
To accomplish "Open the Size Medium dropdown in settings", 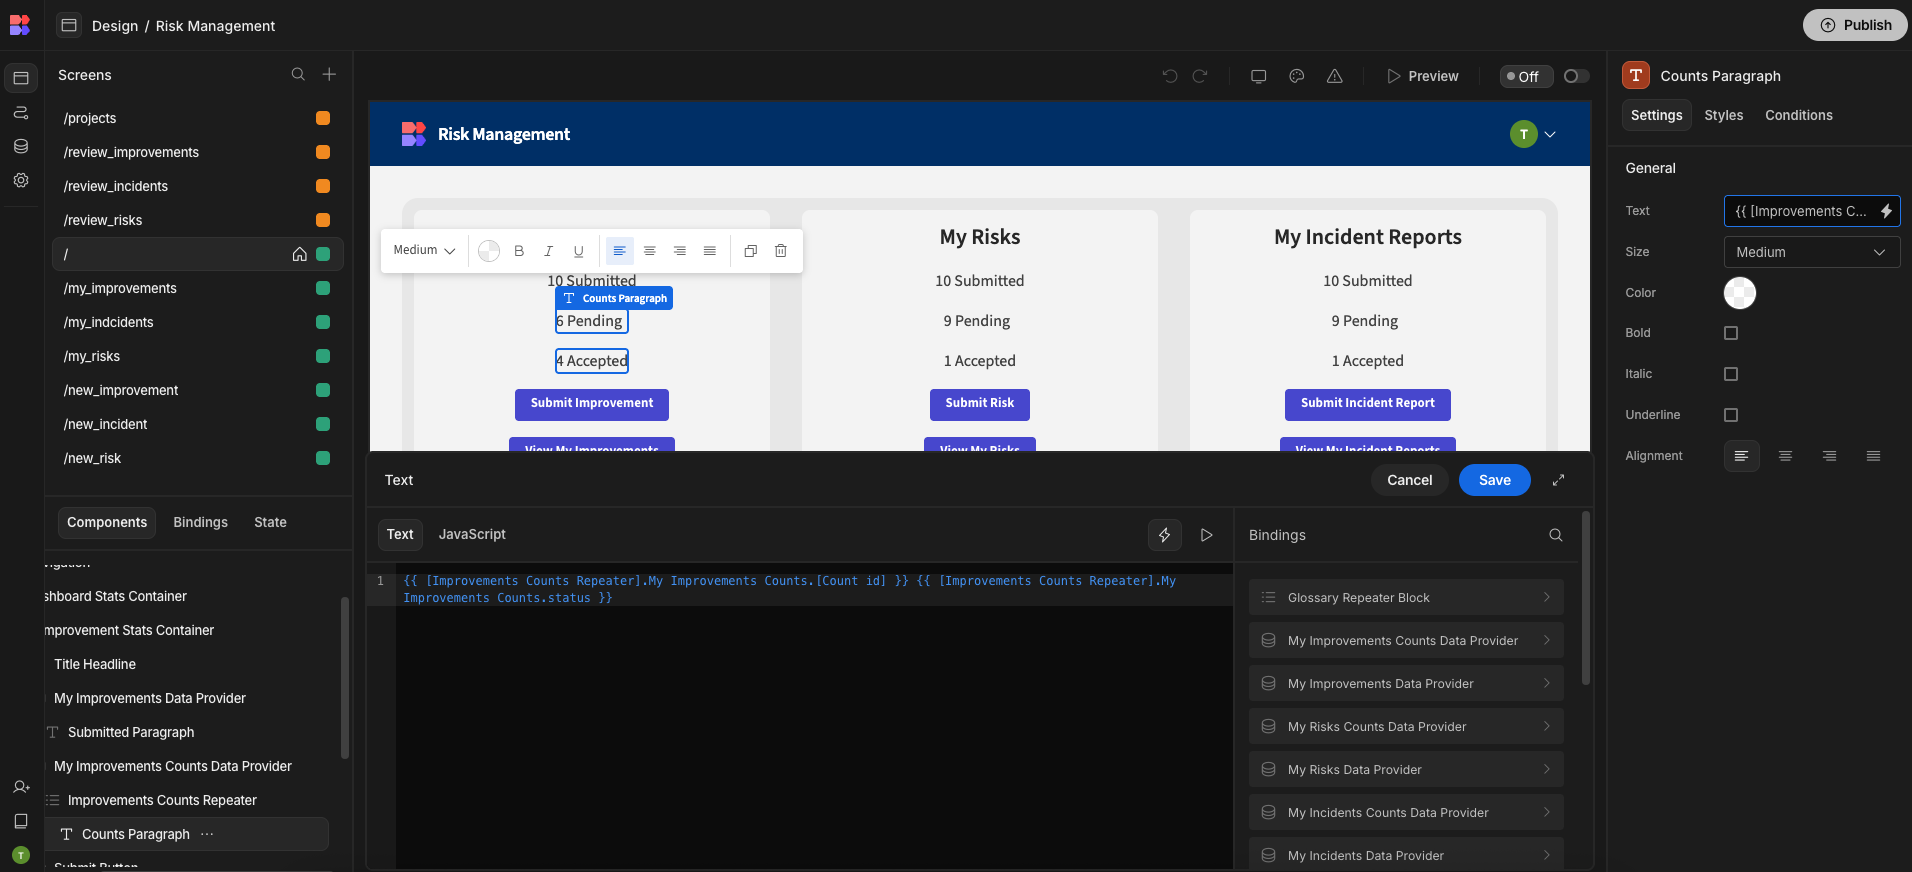I will tap(1811, 252).
